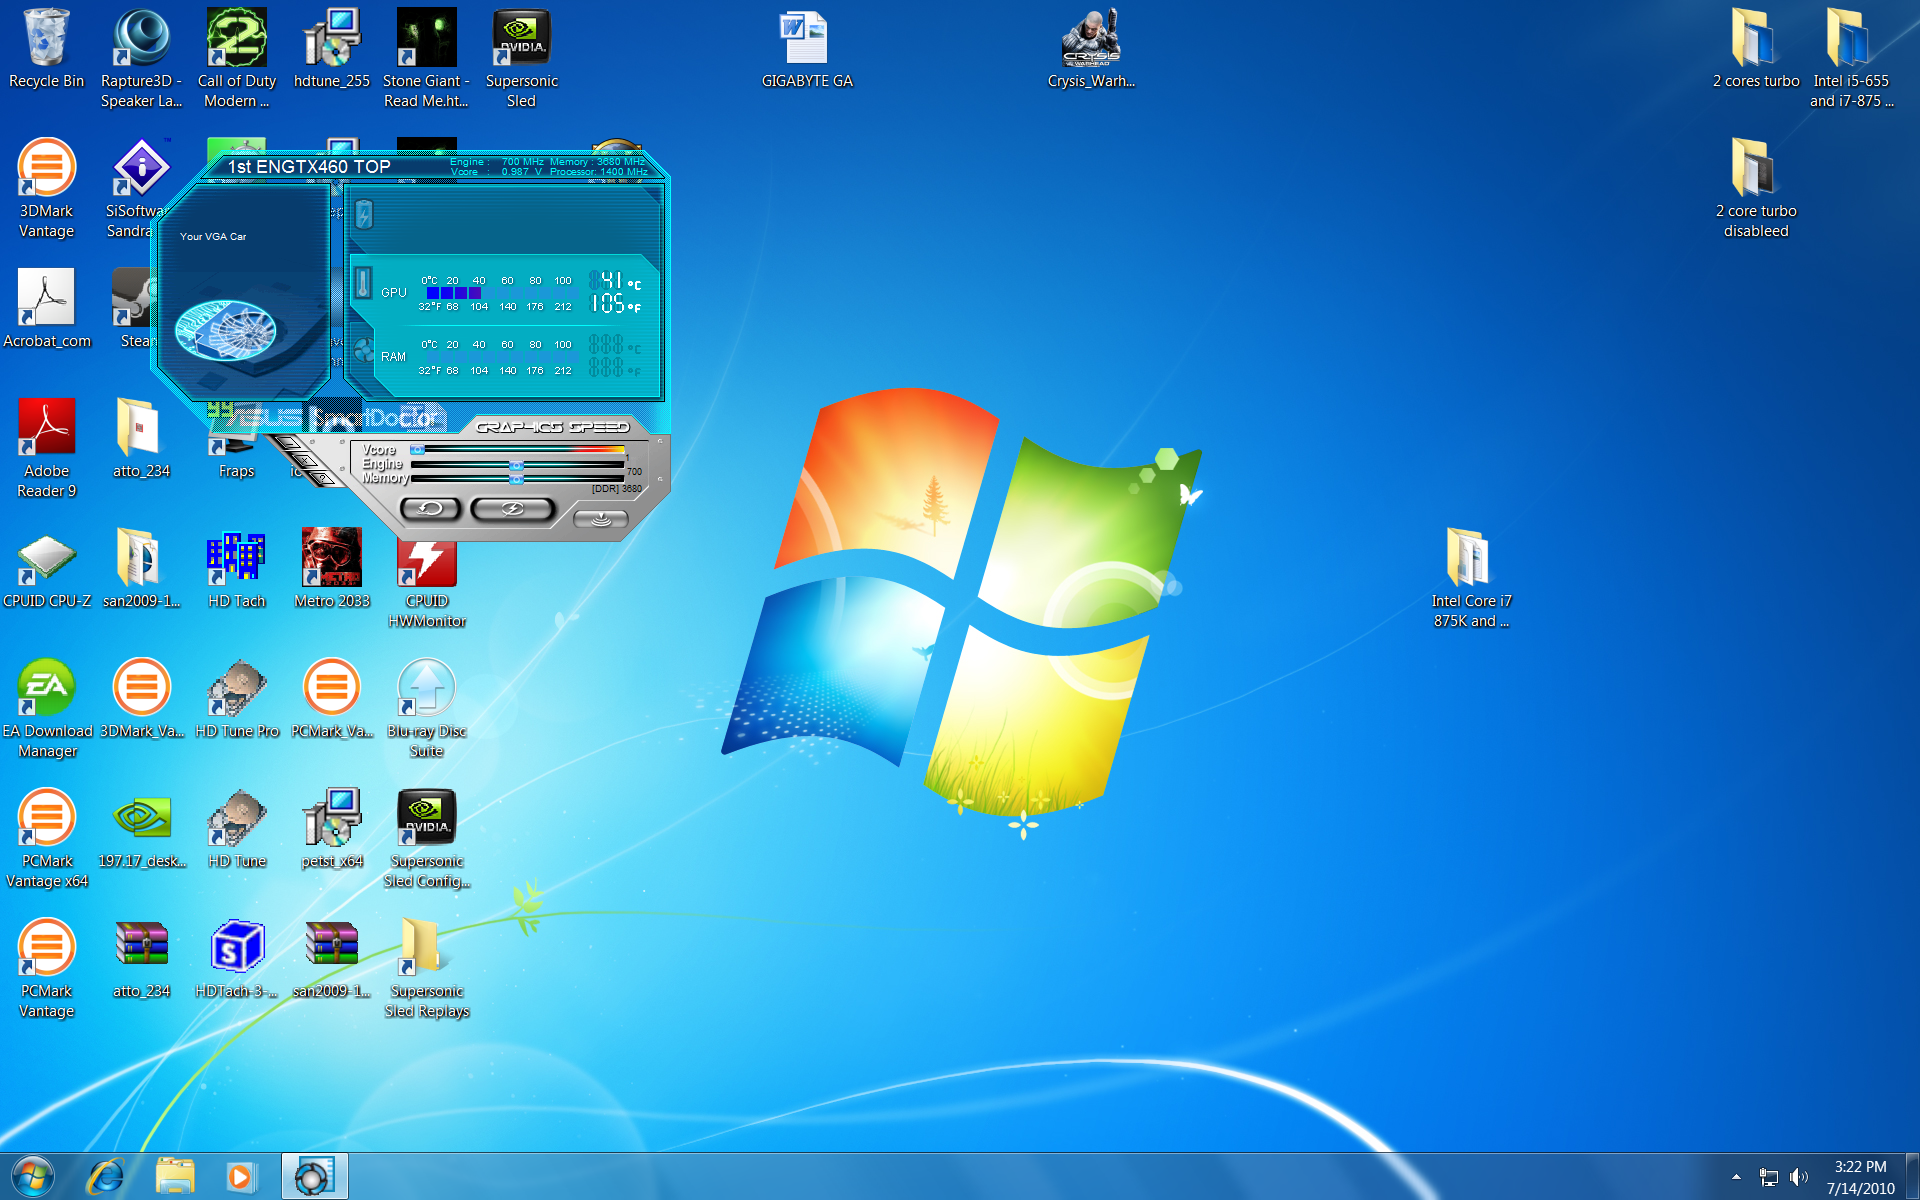Open the Acrobat_com shortcut

46,308
